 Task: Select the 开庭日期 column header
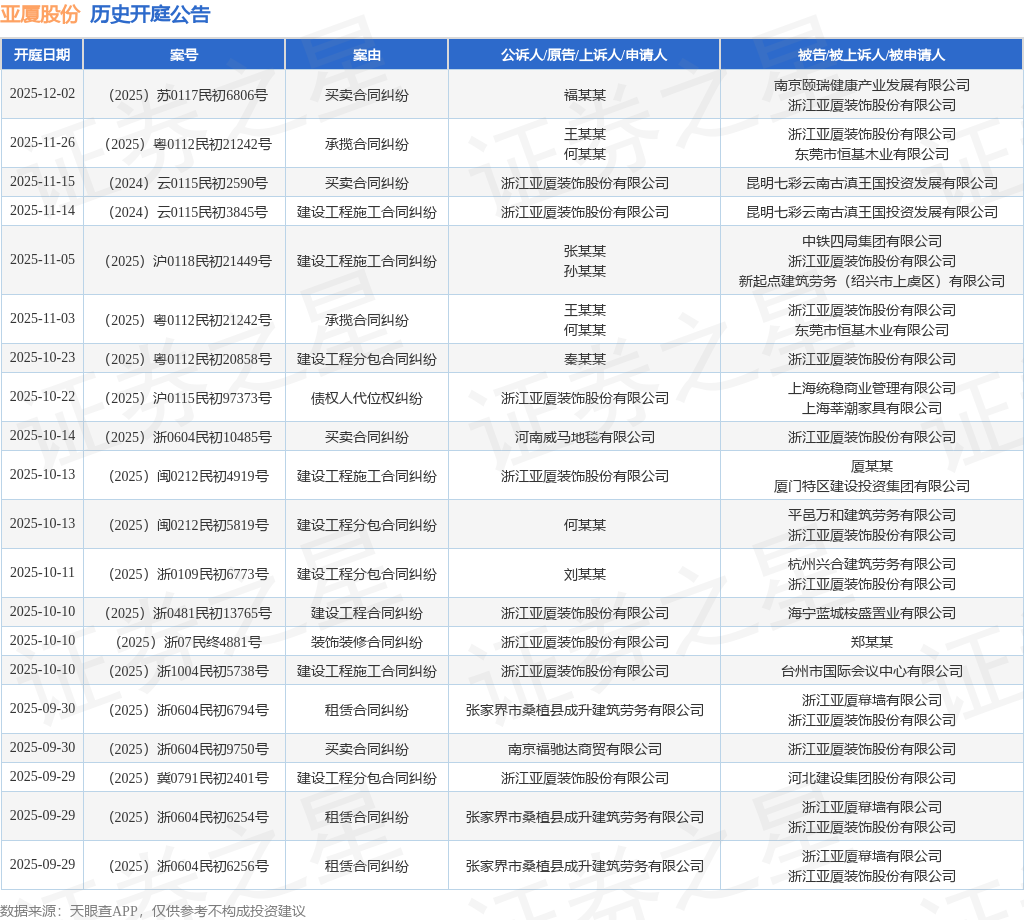[x=42, y=55]
